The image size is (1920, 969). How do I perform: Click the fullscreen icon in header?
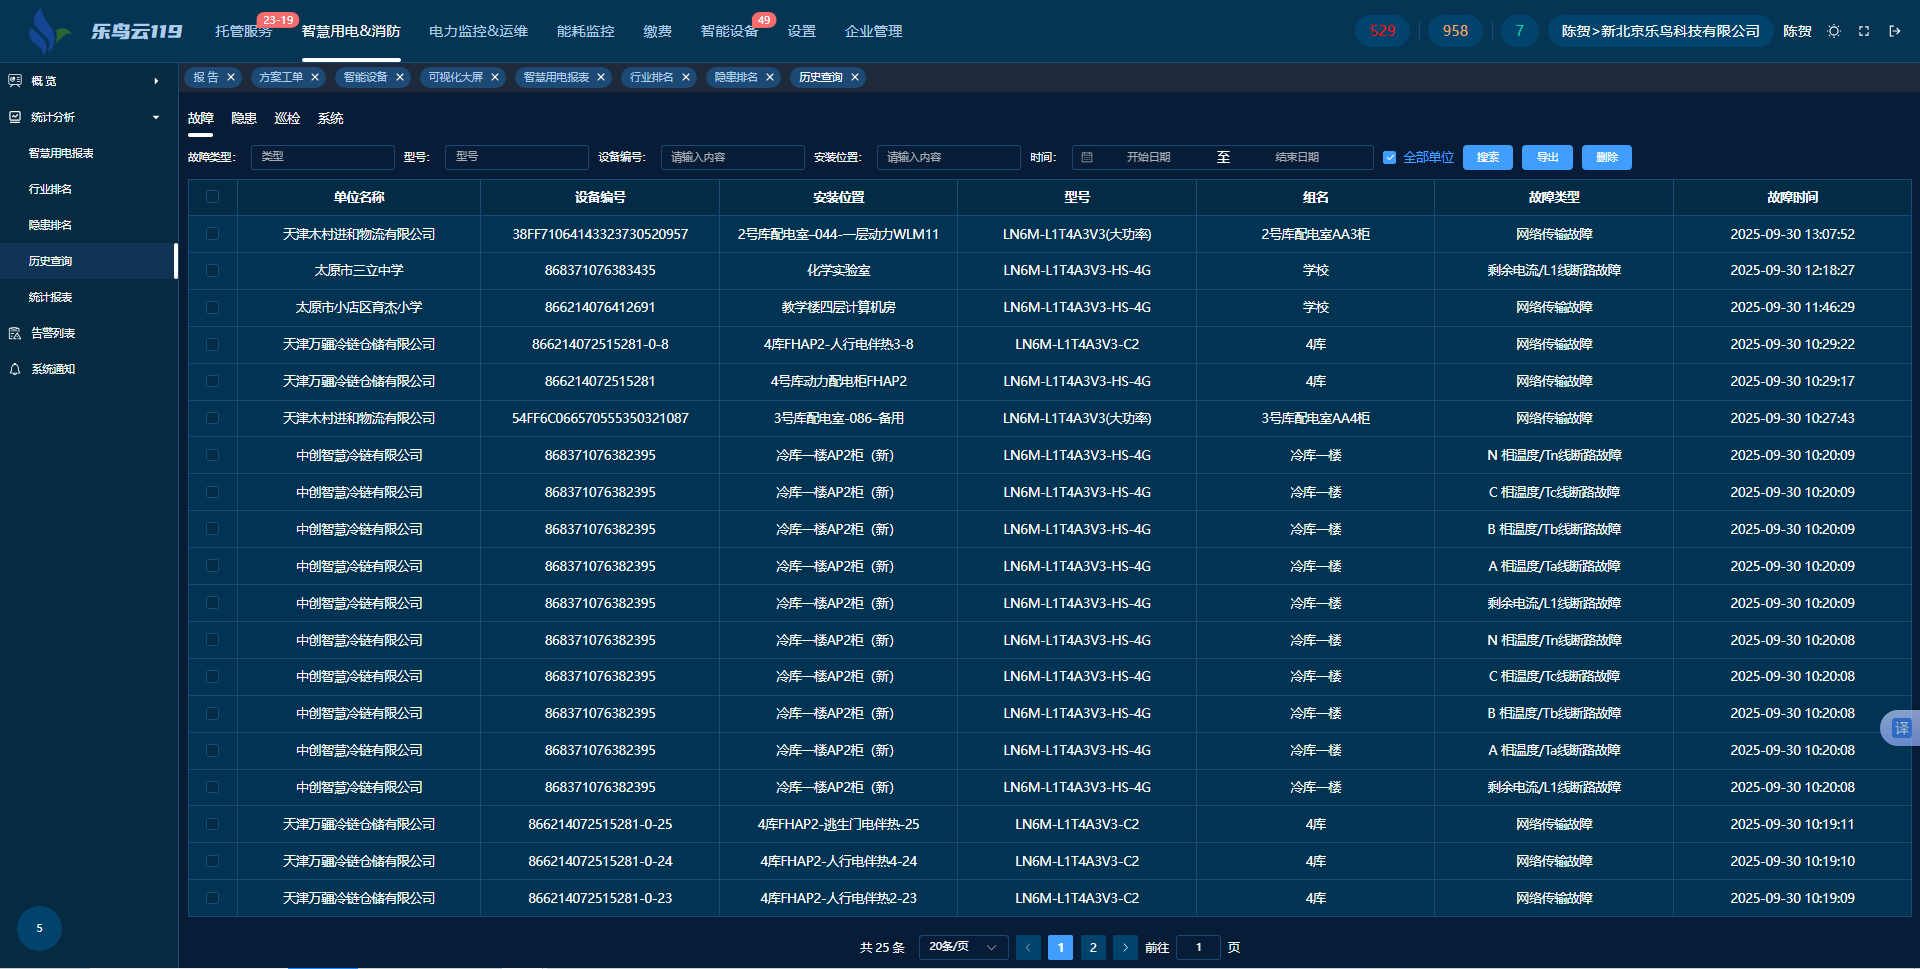click(x=1864, y=31)
